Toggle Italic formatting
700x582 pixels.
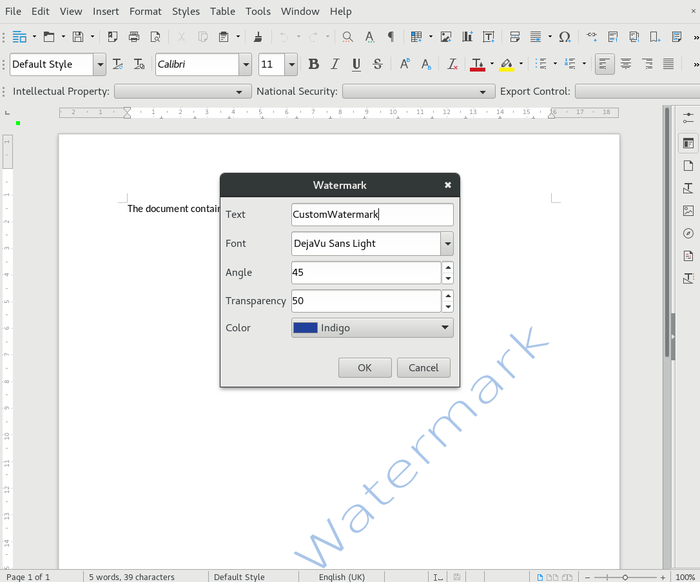point(335,64)
